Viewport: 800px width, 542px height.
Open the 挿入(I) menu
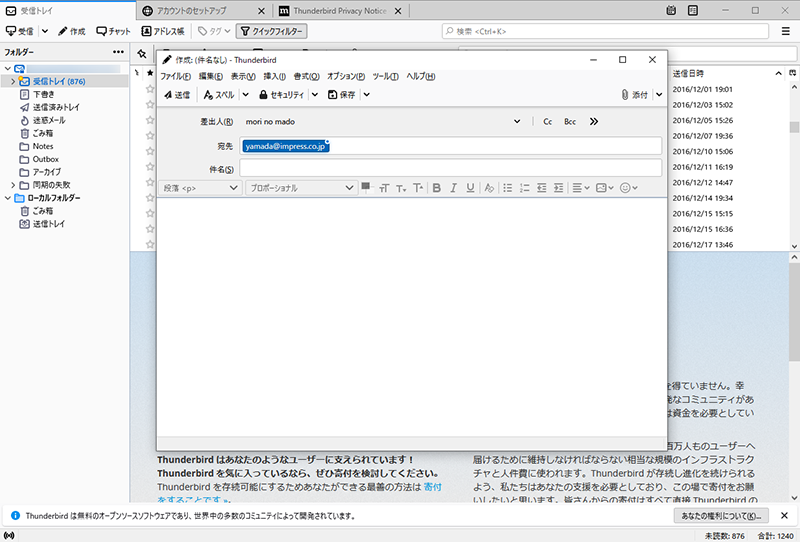[274, 77]
